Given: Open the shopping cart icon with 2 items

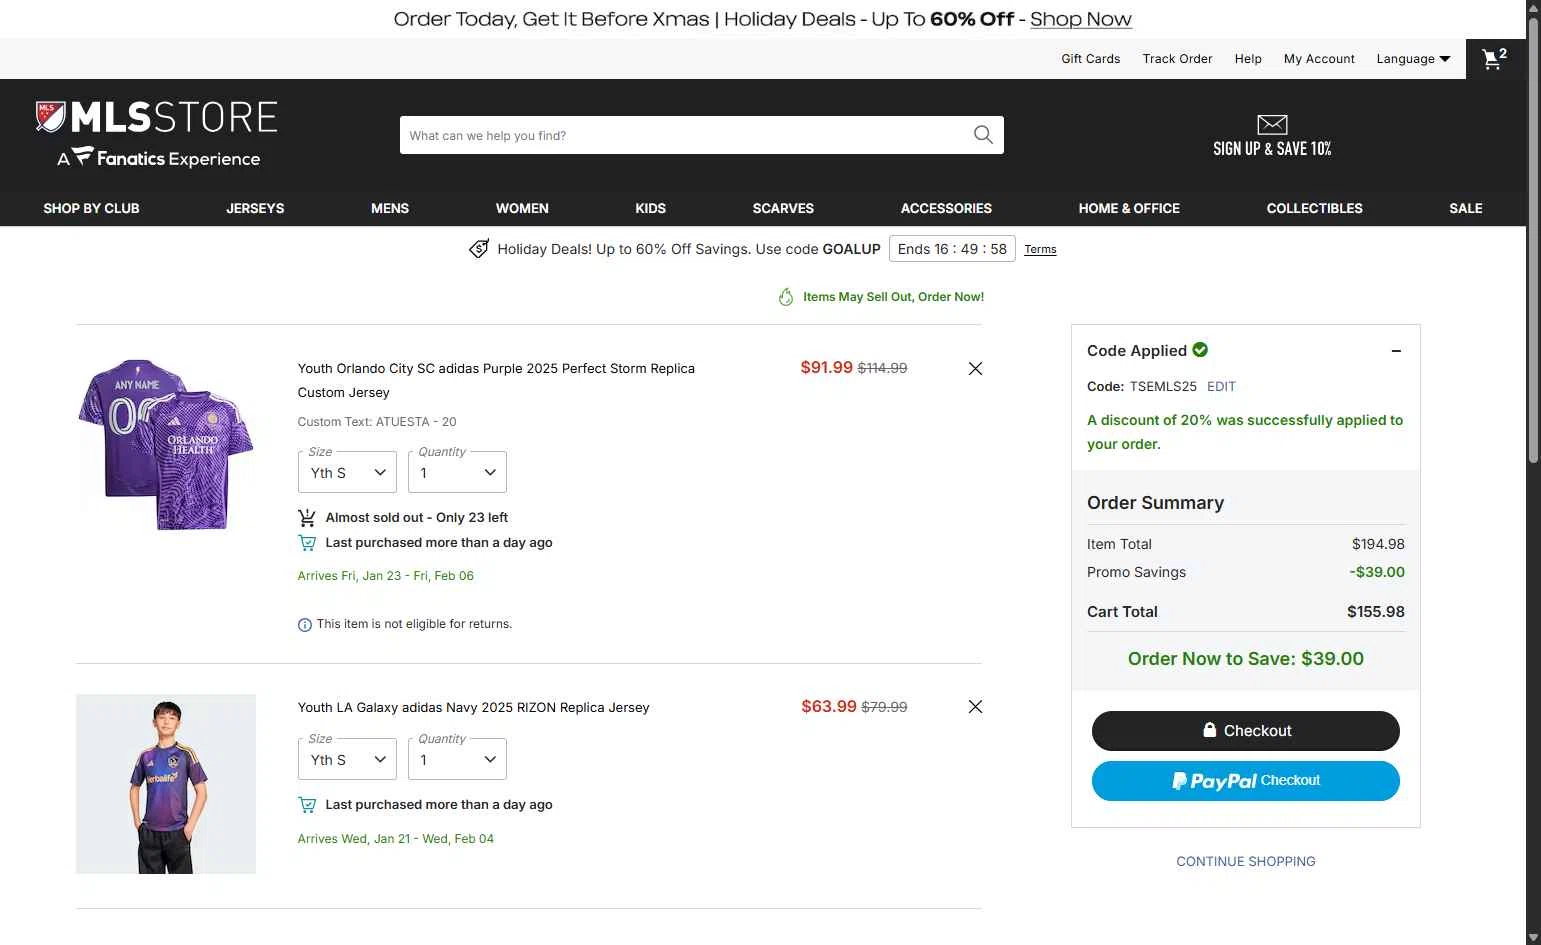Looking at the screenshot, I should [1495, 59].
